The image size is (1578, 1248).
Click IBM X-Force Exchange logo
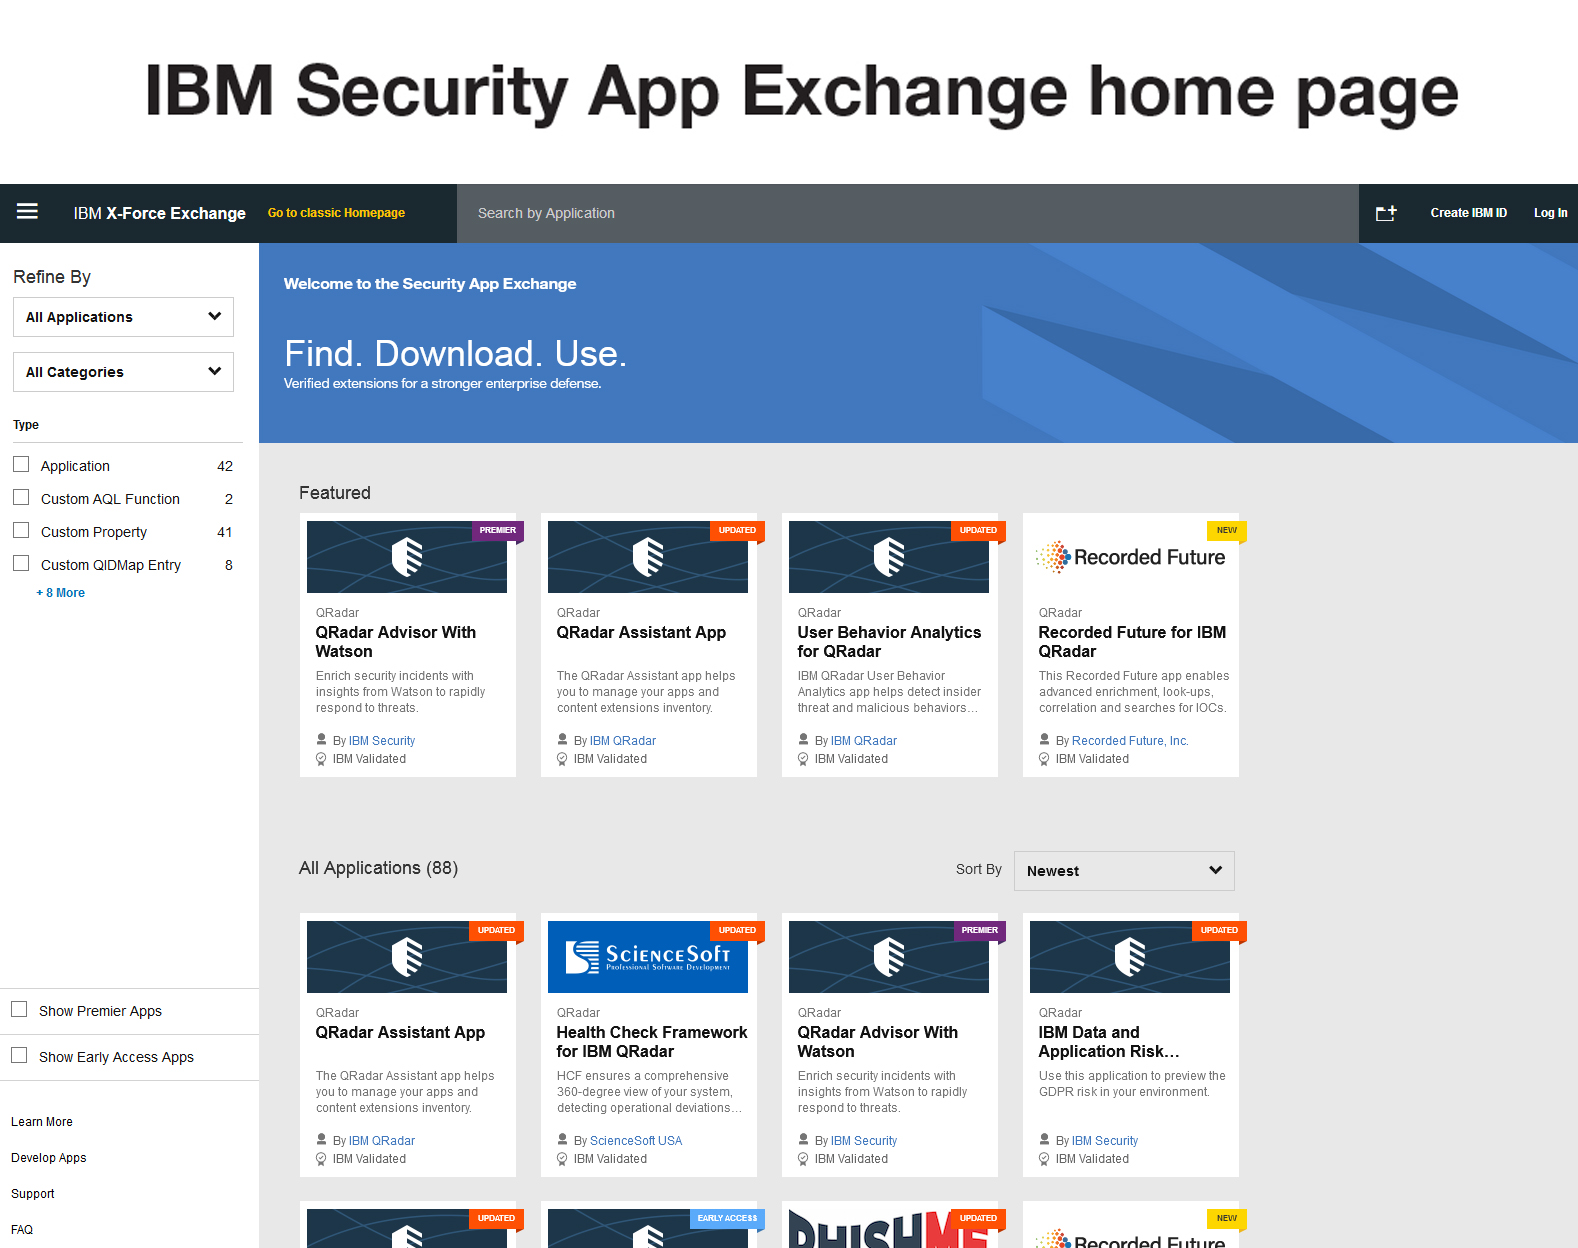pos(159,213)
